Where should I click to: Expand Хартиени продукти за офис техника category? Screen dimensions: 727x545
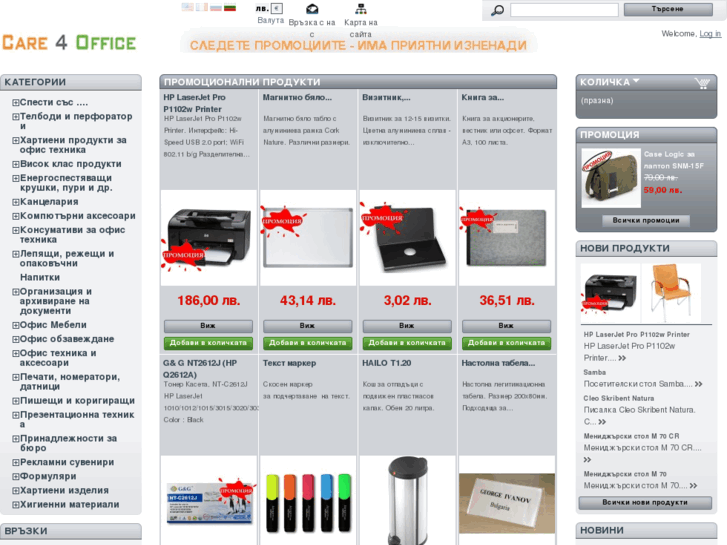tap(16, 141)
